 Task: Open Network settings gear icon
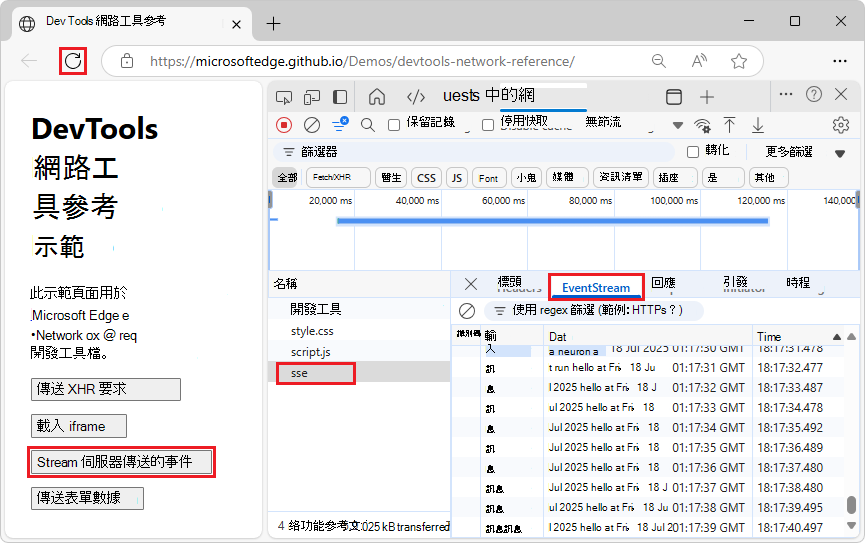point(840,125)
